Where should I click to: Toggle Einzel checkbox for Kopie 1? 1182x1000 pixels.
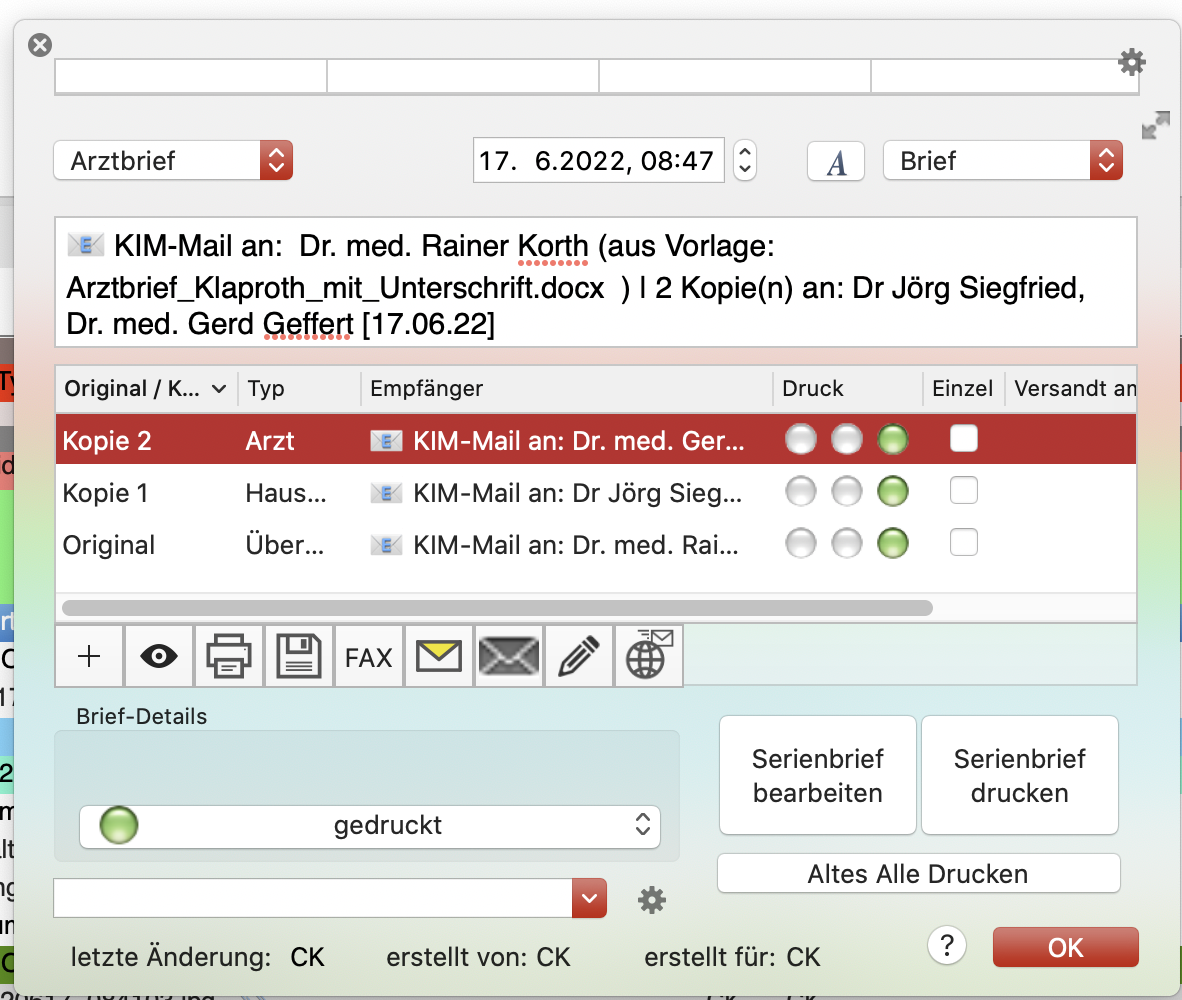tap(963, 490)
